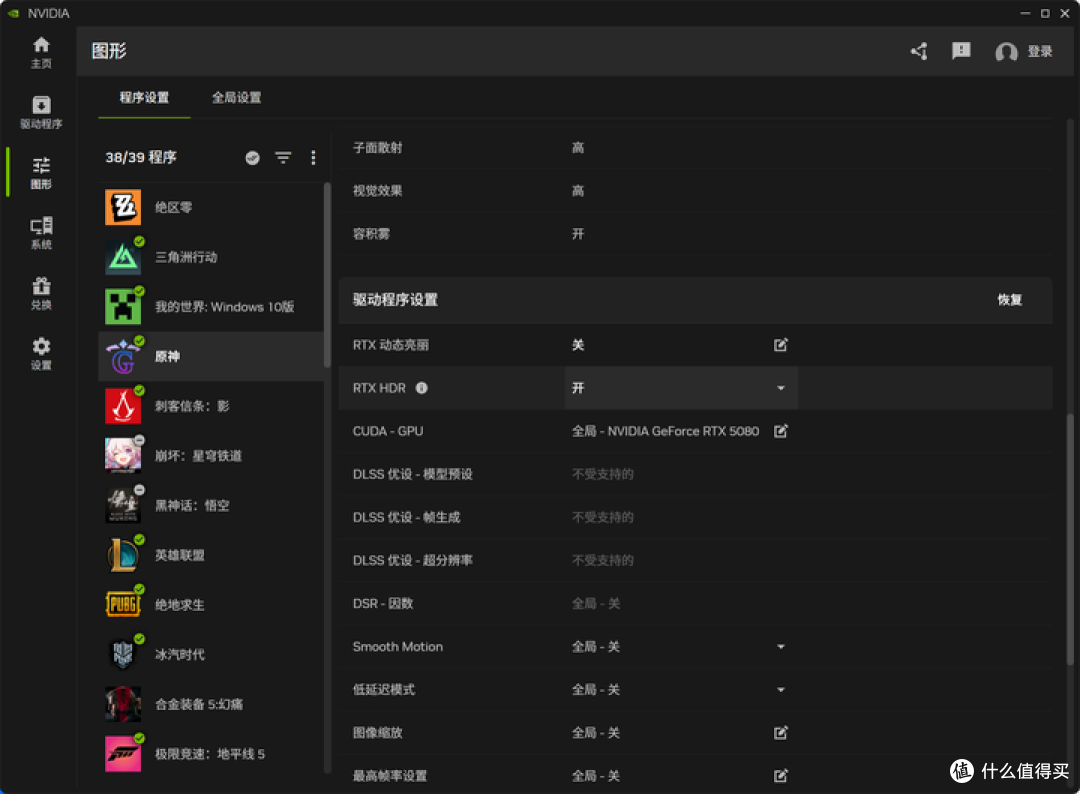Open the 系统 system section
The image size is (1080, 794).
pos(41,233)
